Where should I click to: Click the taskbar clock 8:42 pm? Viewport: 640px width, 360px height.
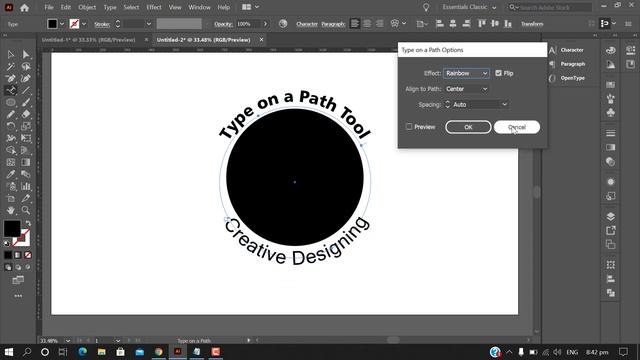pos(597,352)
